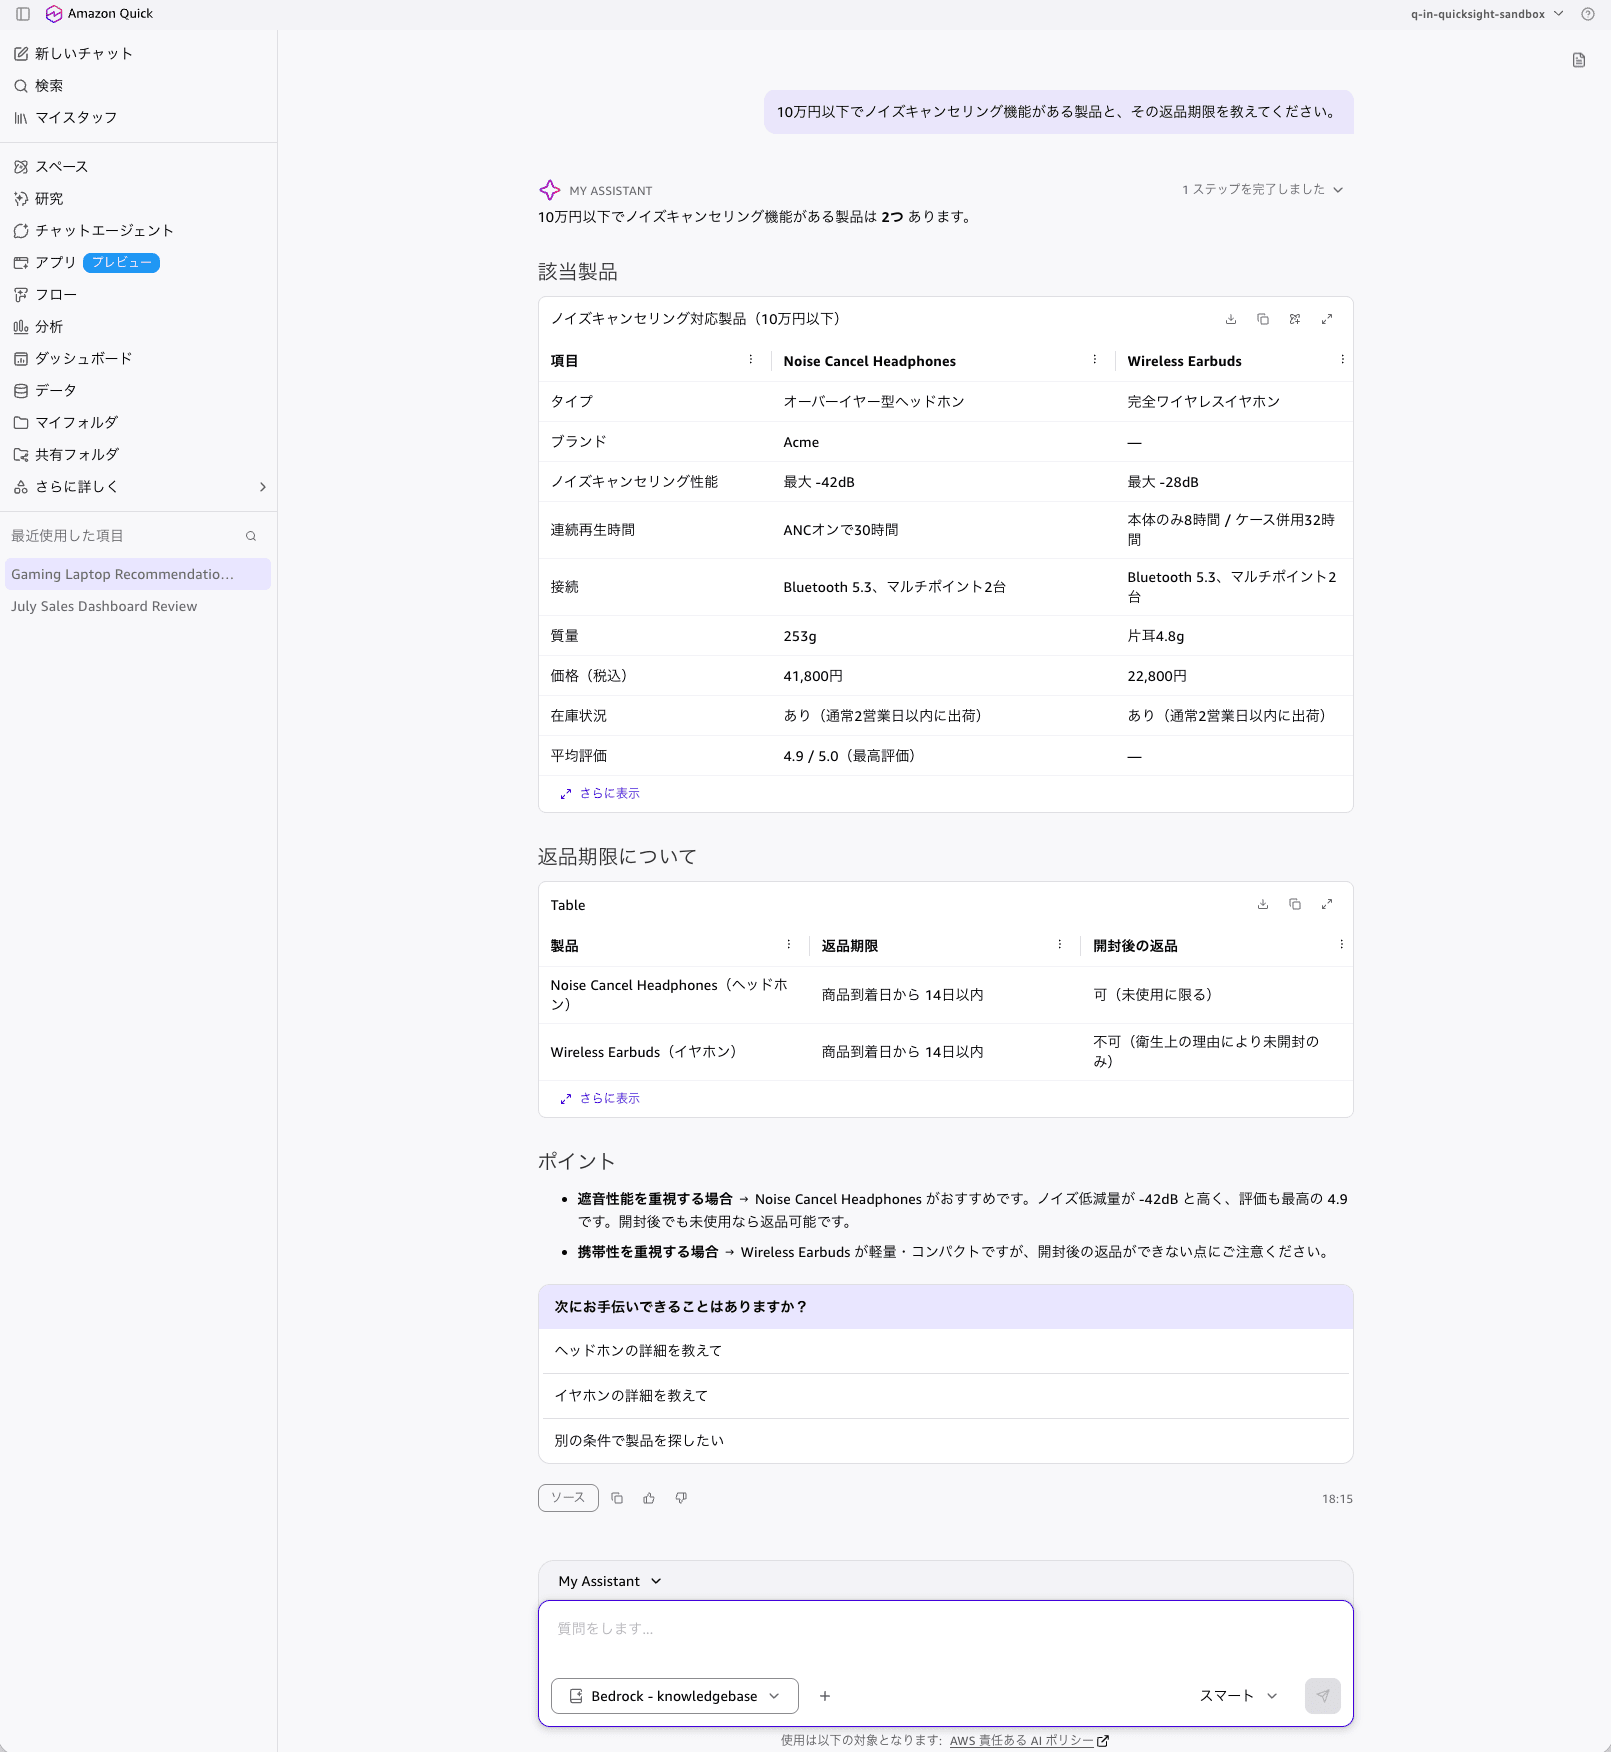The height and width of the screenshot is (1752, 1611).
Task: Open column menu for Noise Cancel Headphones header
Action: [1095, 360]
